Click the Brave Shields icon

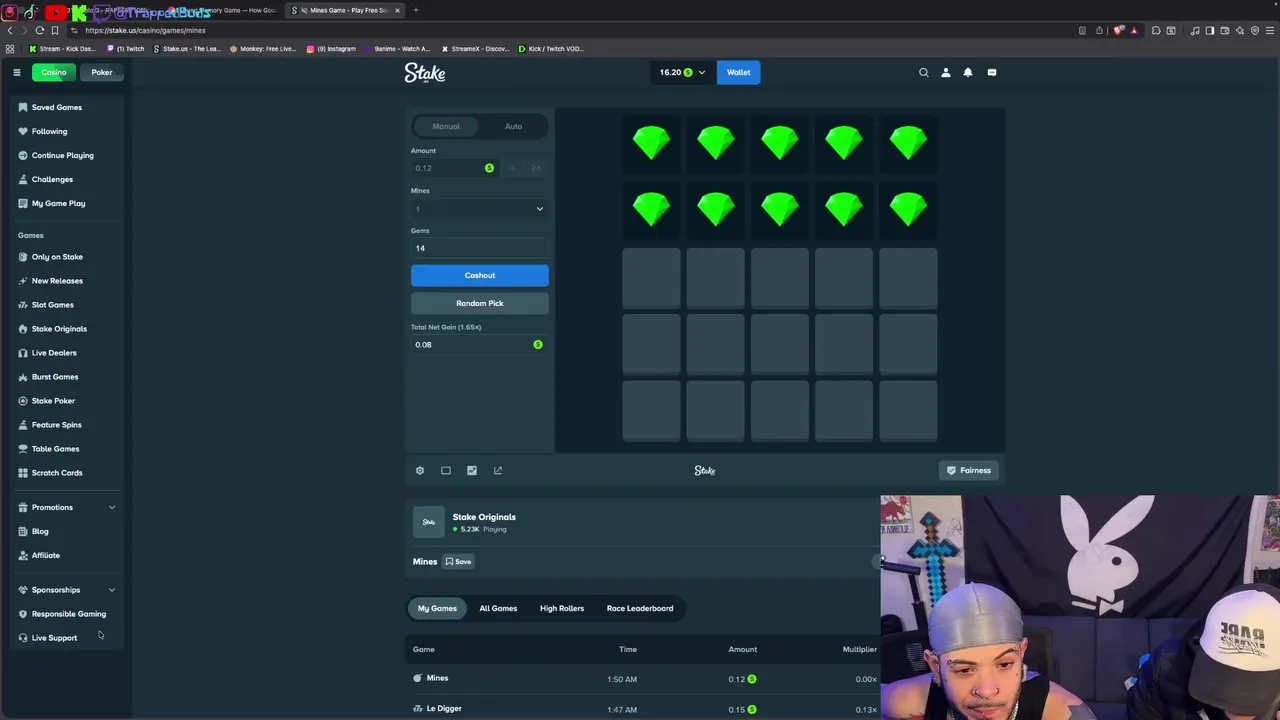point(1118,30)
